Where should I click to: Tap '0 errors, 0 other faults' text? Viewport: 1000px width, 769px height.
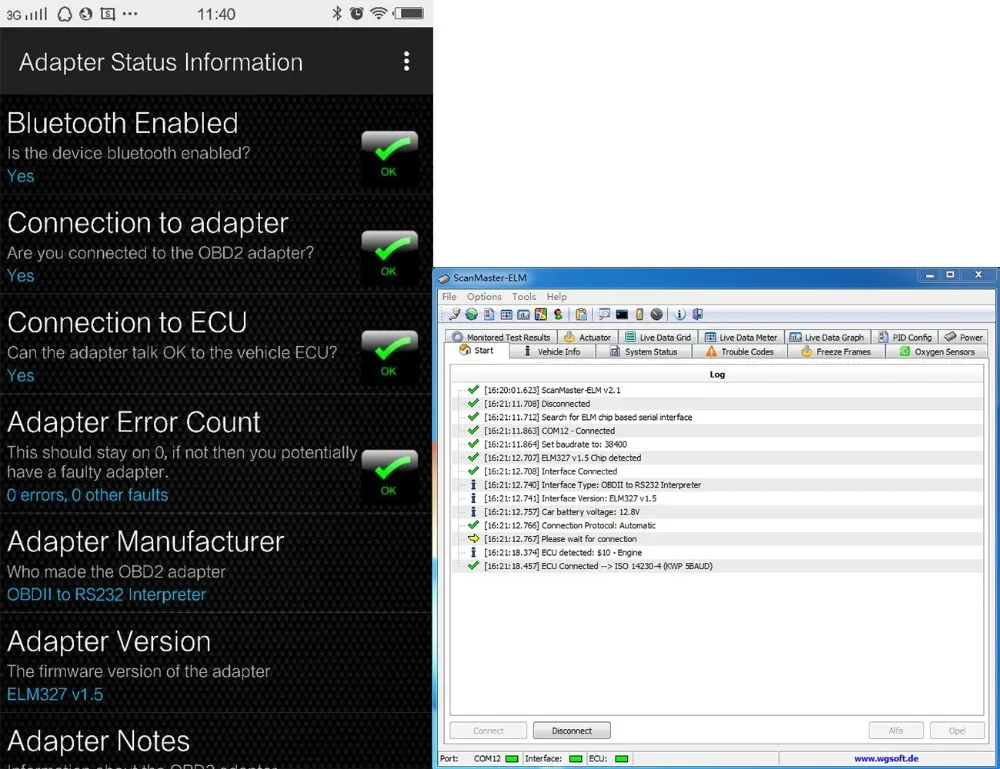click(x=87, y=495)
